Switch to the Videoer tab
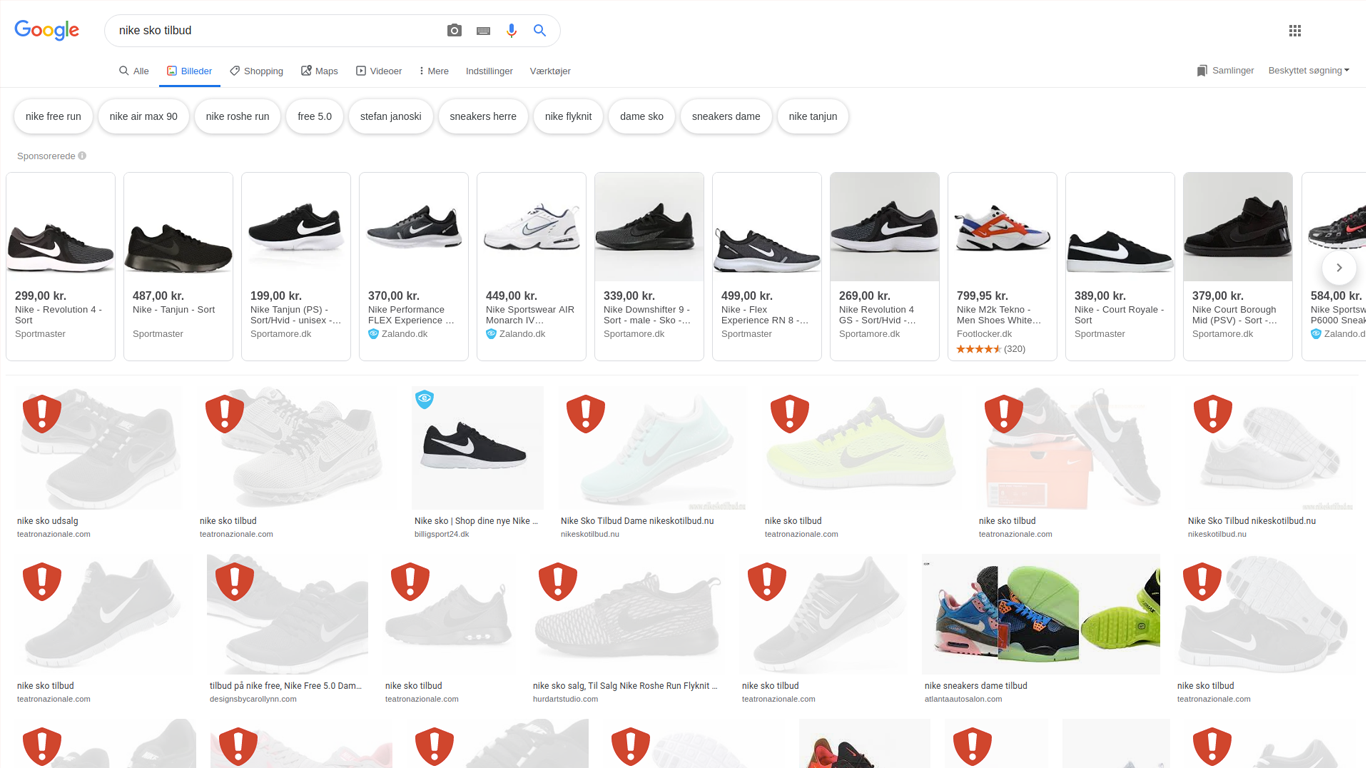This screenshot has width=1366, height=768. click(379, 71)
